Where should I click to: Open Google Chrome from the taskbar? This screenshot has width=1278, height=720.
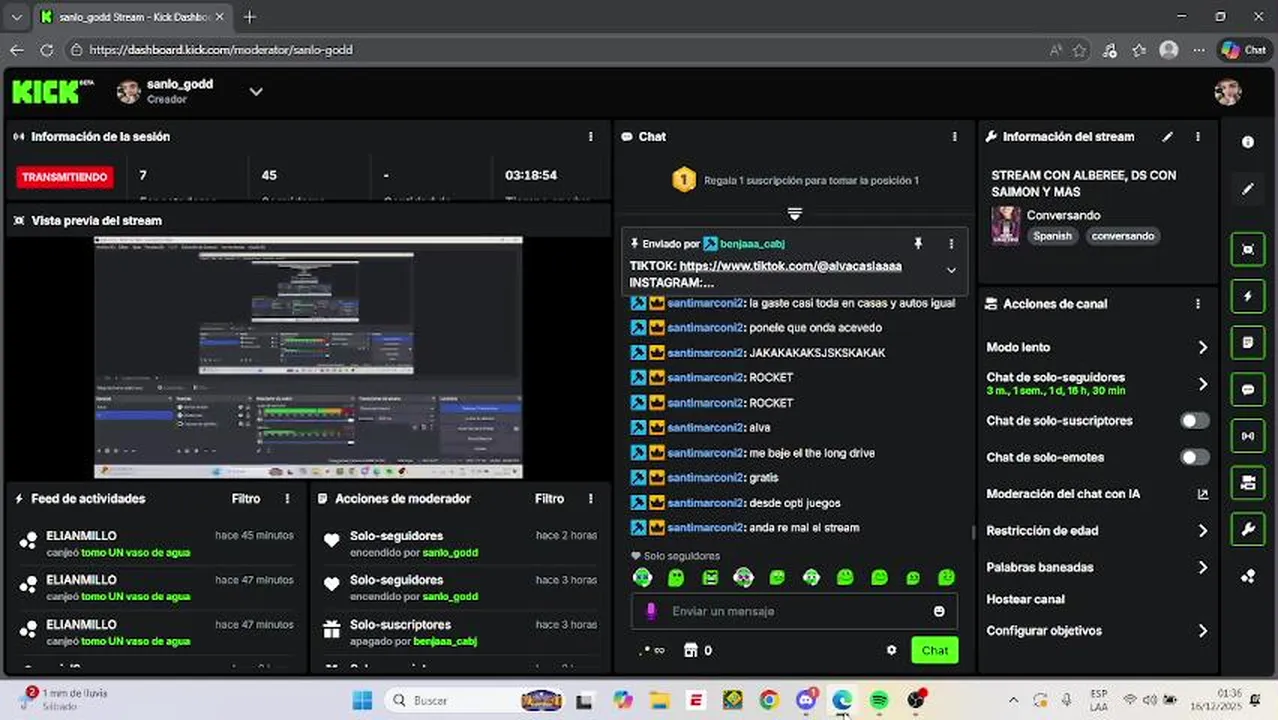click(768, 700)
